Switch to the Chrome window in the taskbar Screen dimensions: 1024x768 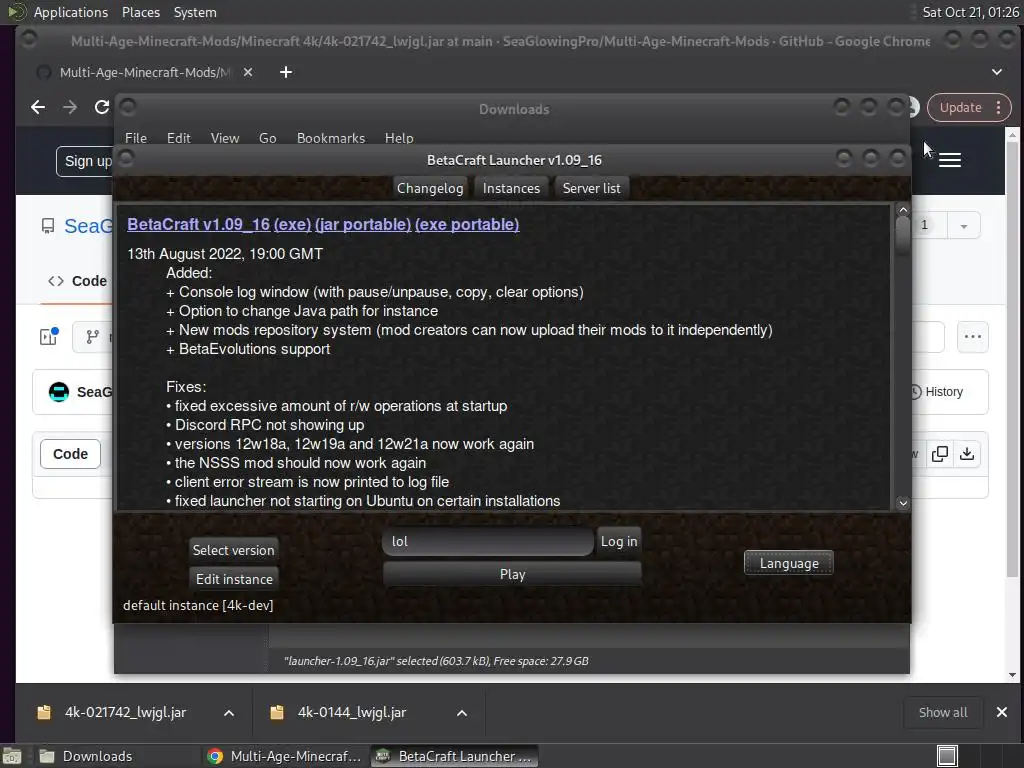285,756
